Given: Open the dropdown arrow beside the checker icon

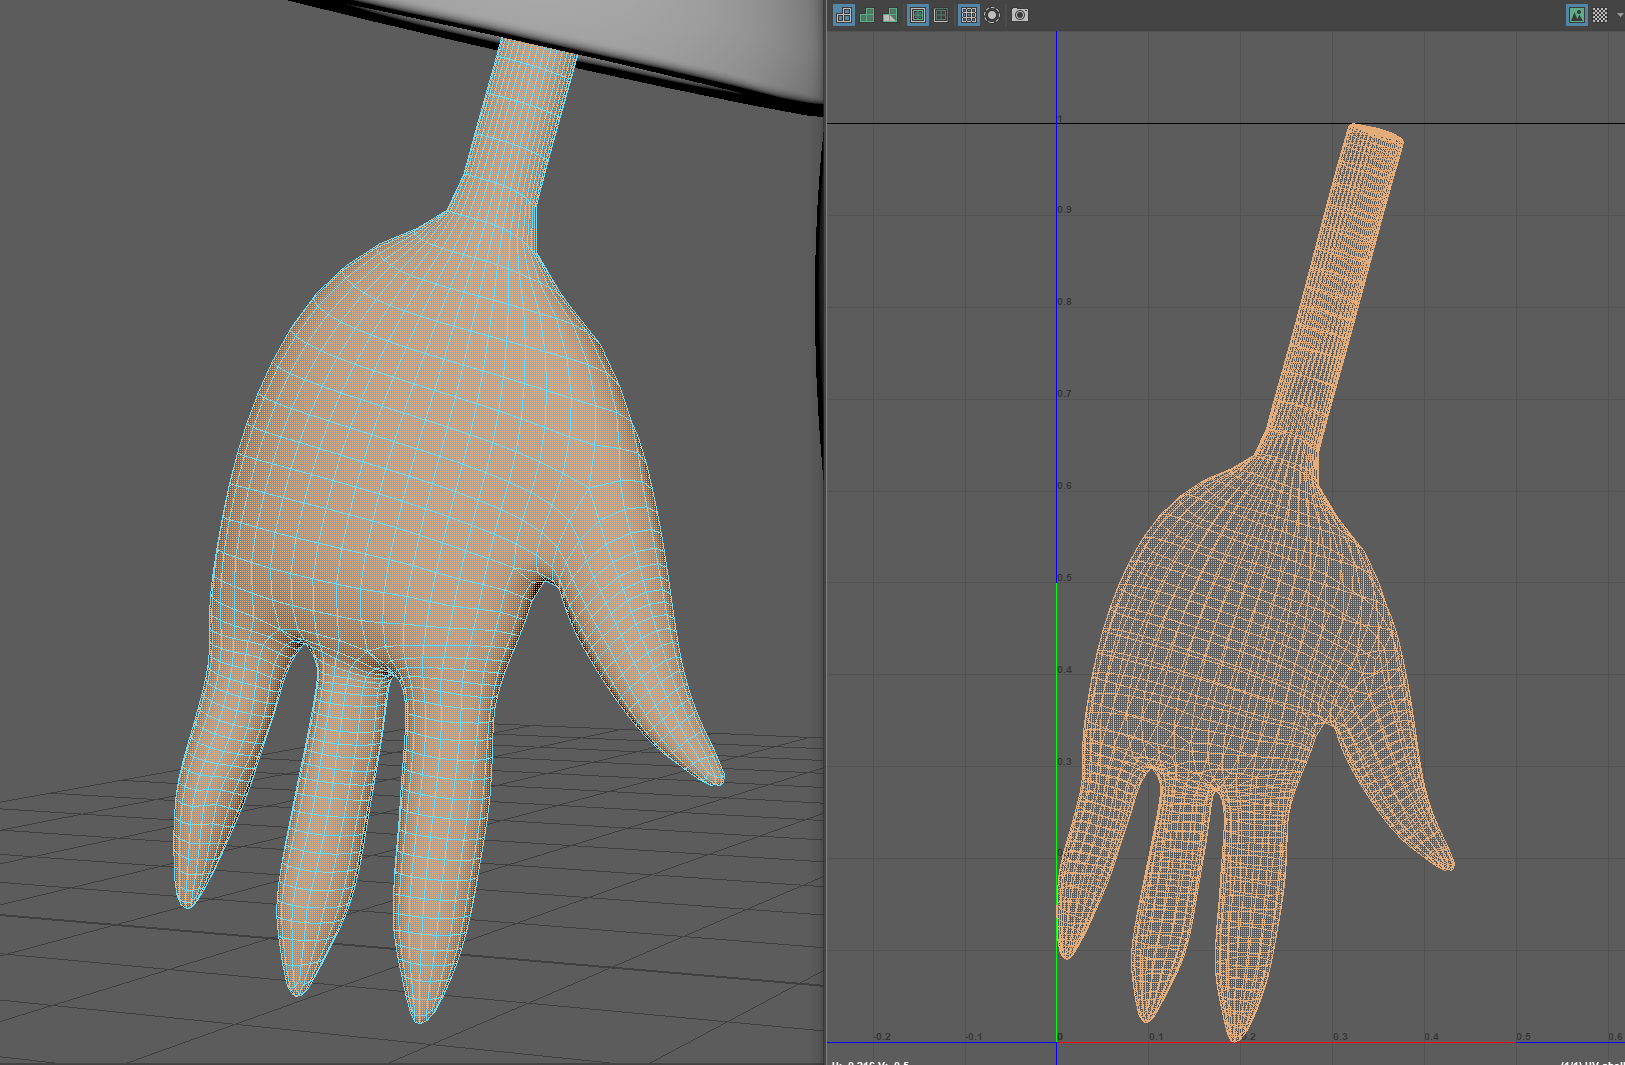Looking at the screenshot, I should (1620, 14).
